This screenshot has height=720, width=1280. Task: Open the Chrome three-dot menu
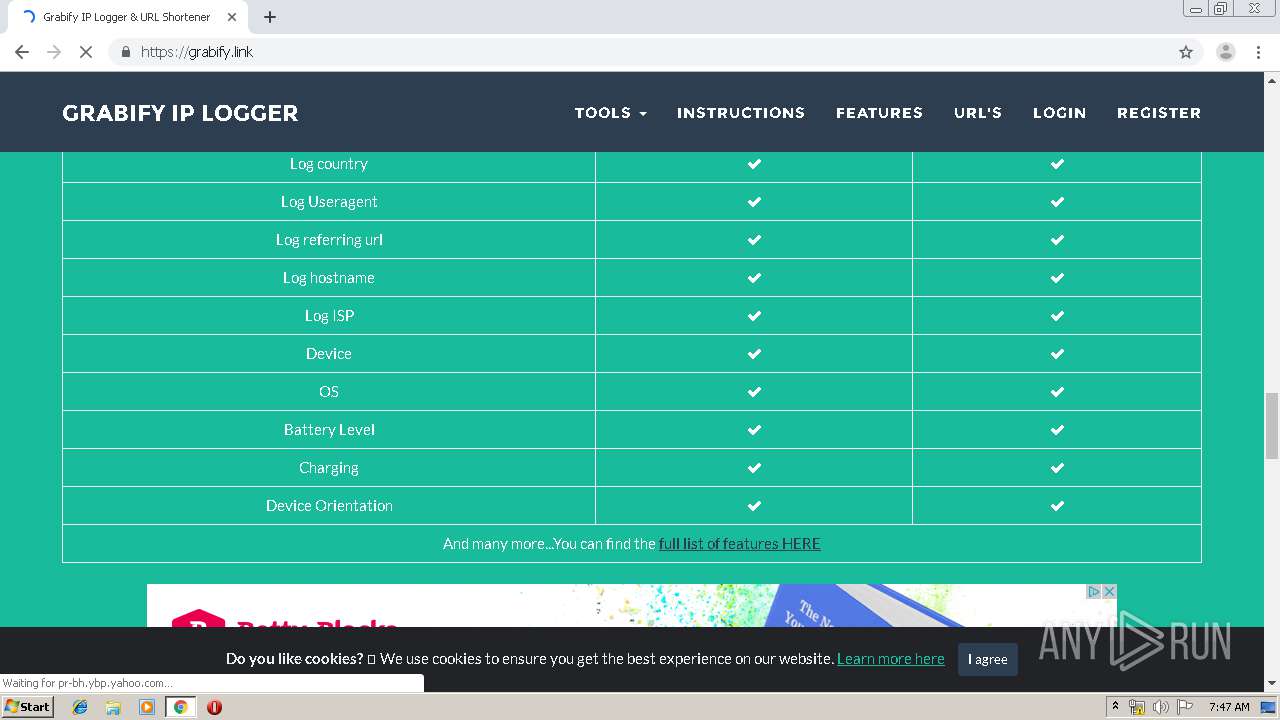click(1258, 52)
